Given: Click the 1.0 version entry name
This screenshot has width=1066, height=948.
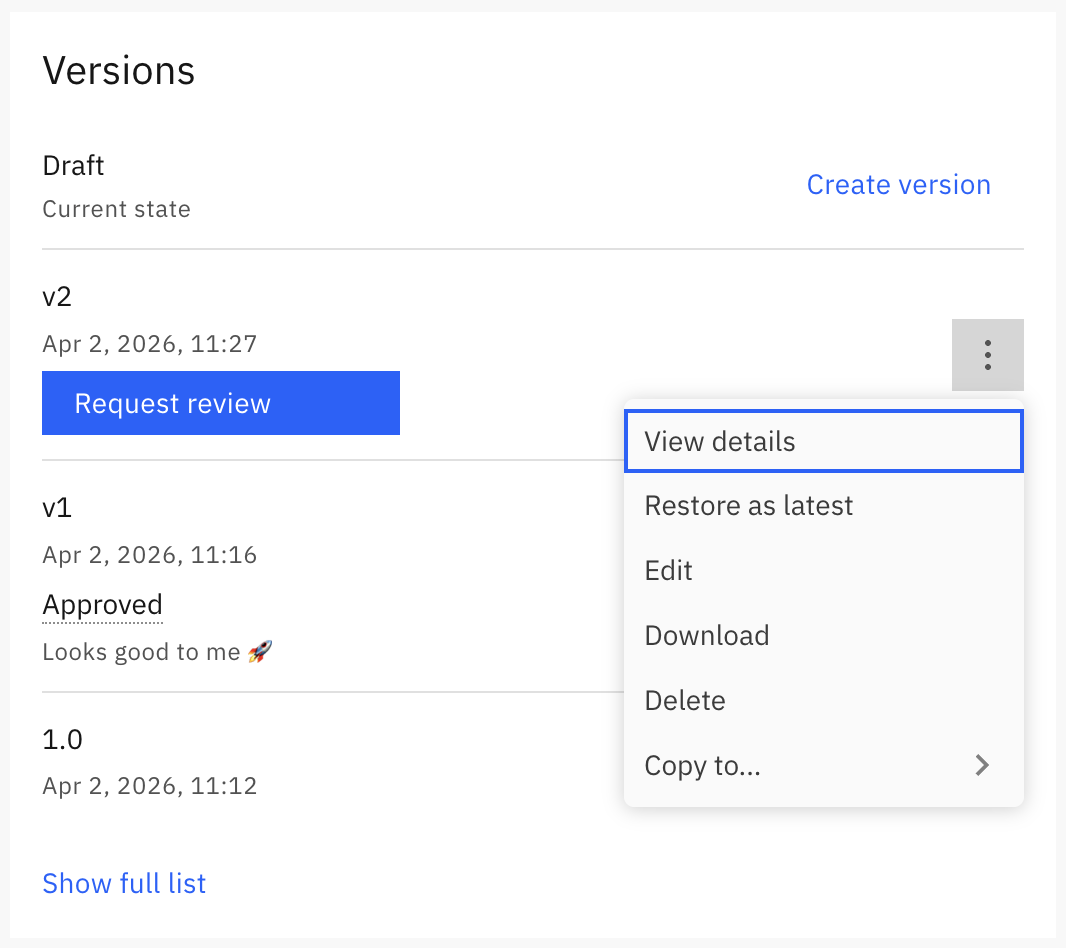Looking at the screenshot, I should click(x=62, y=740).
